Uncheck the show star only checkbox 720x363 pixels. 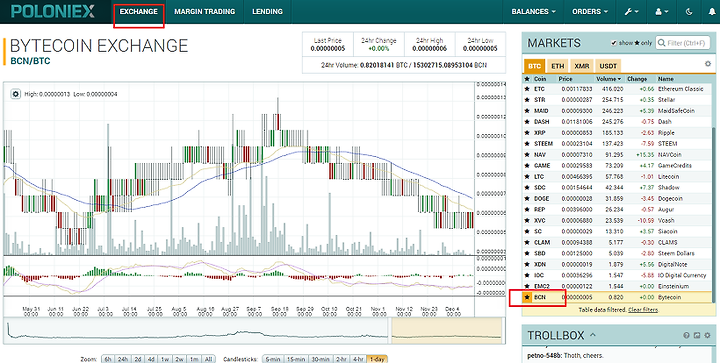click(x=614, y=43)
